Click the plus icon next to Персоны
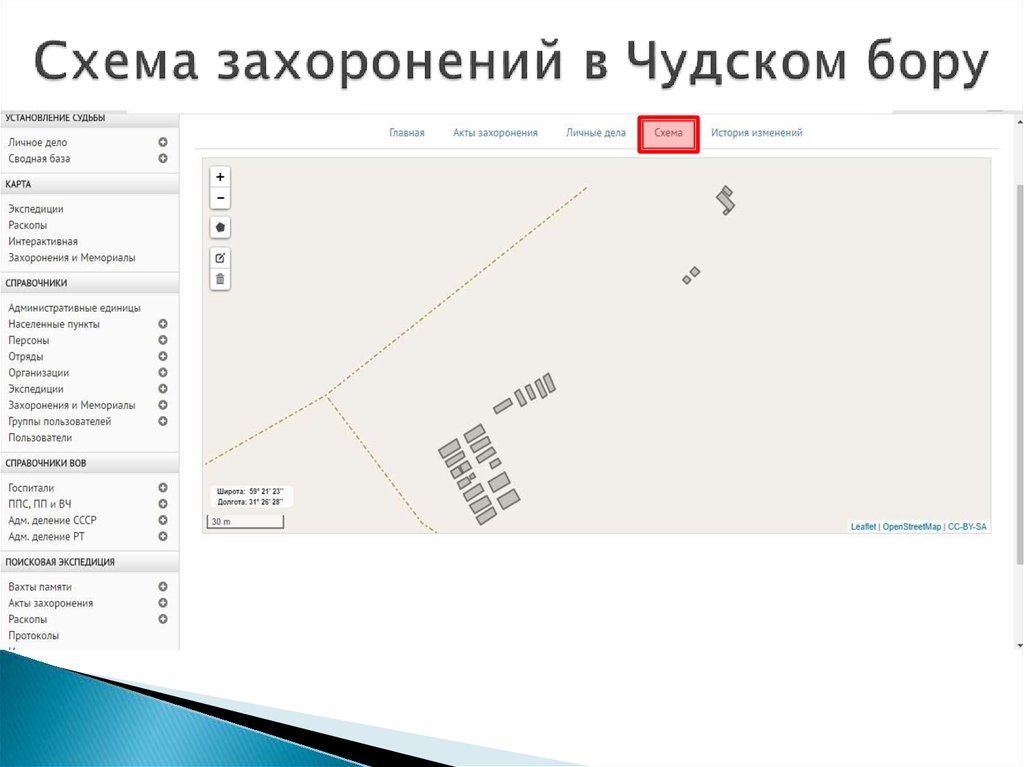This screenshot has width=1024, height=767. click(162, 340)
